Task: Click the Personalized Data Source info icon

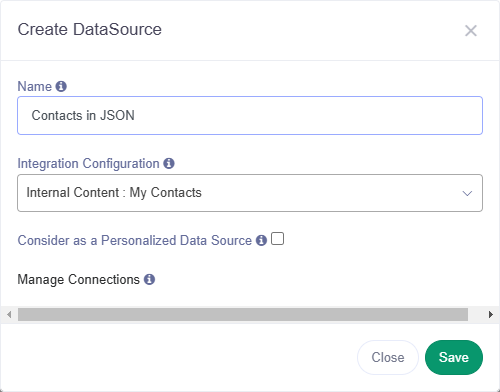Action: click(261, 240)
